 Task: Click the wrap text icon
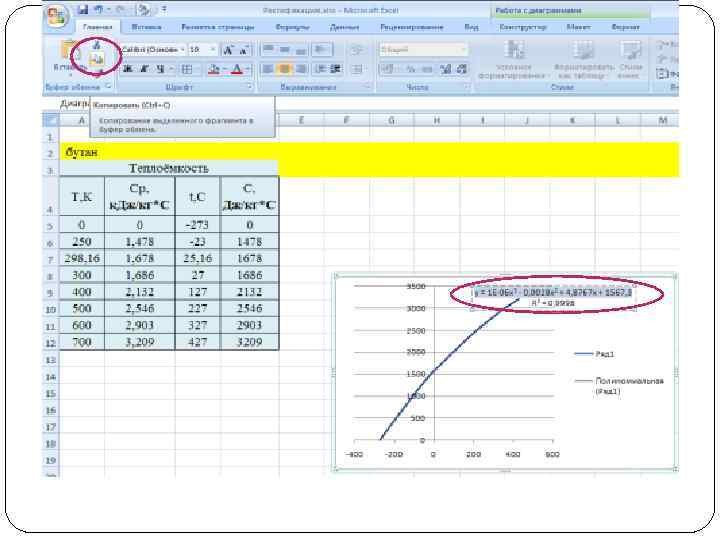tap(357, 50)
